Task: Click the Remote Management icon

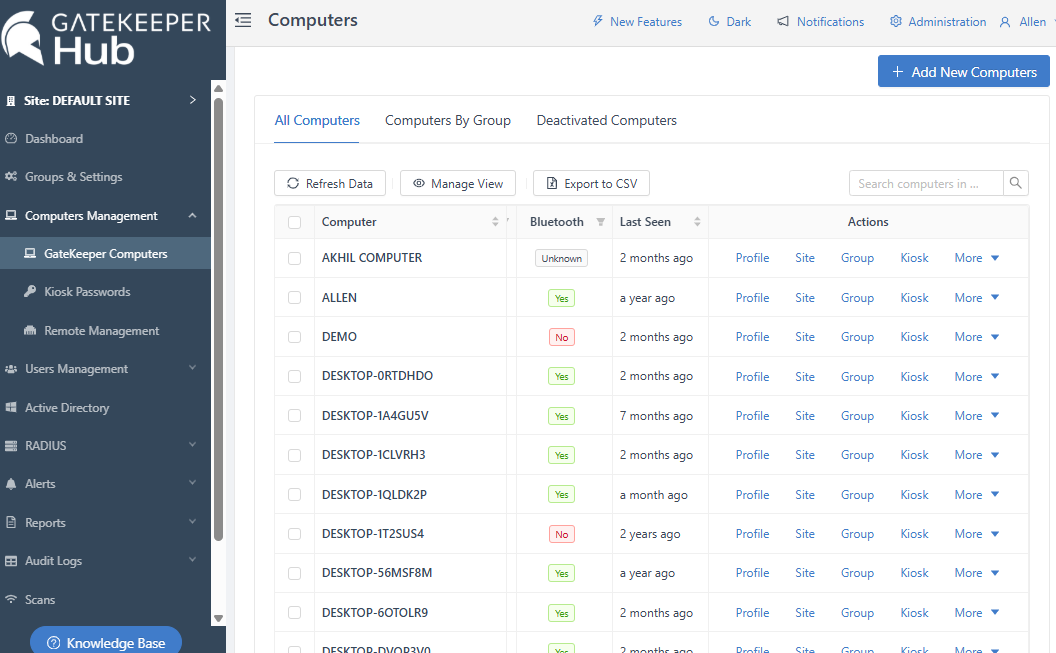Action: pos(30,331)
